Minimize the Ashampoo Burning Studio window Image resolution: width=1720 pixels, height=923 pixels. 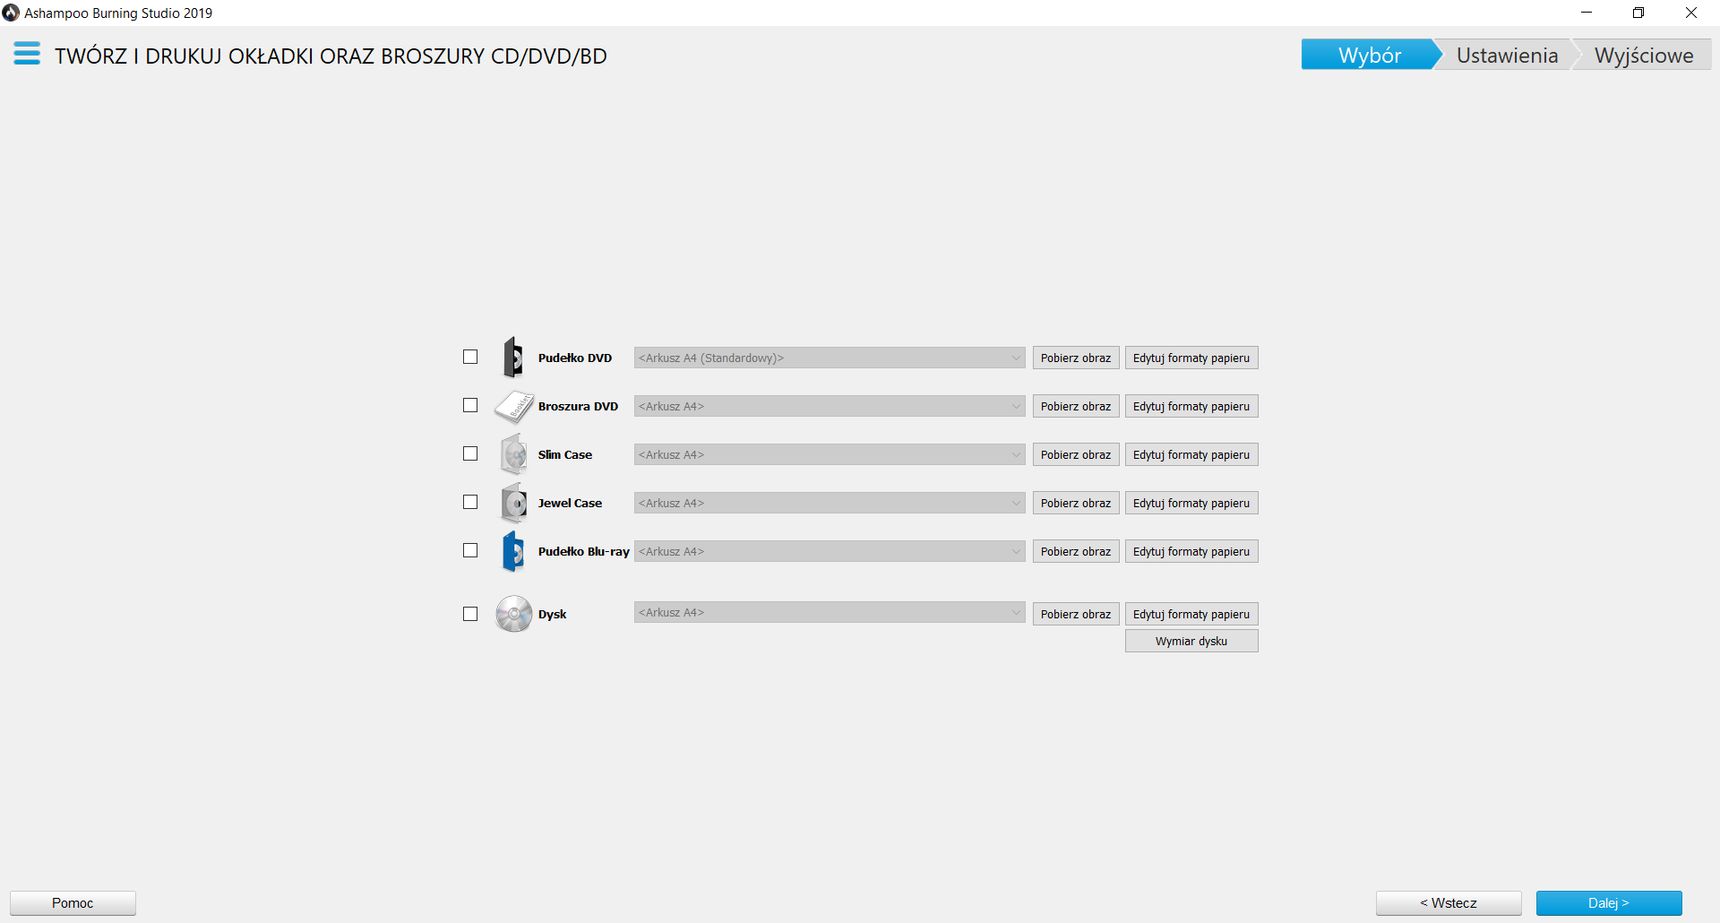point(1586,13)
